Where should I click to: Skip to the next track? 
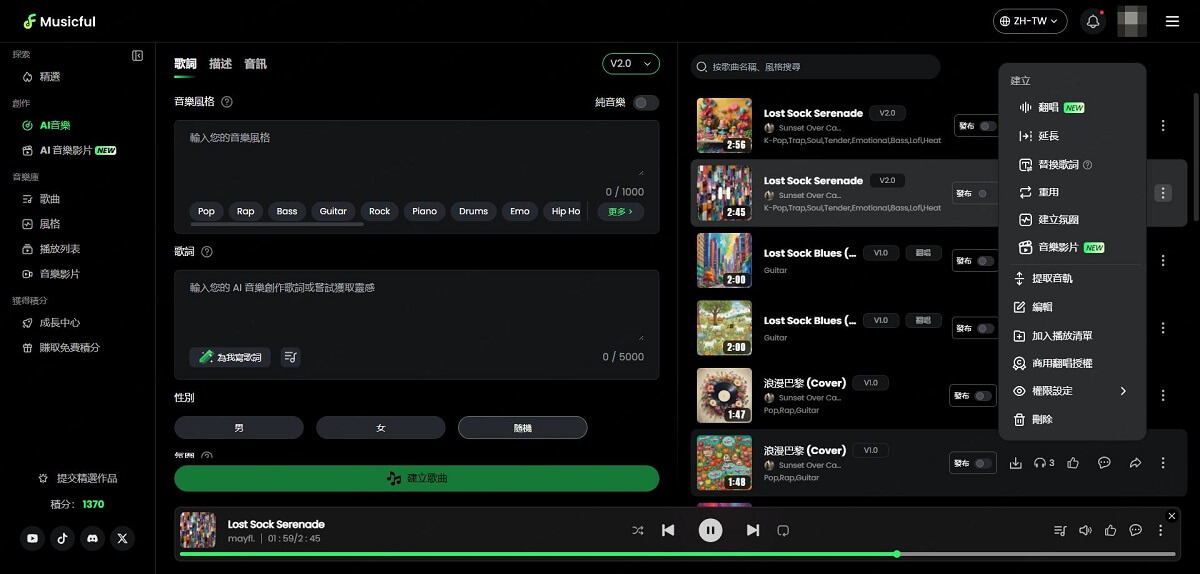coord(753,530)
